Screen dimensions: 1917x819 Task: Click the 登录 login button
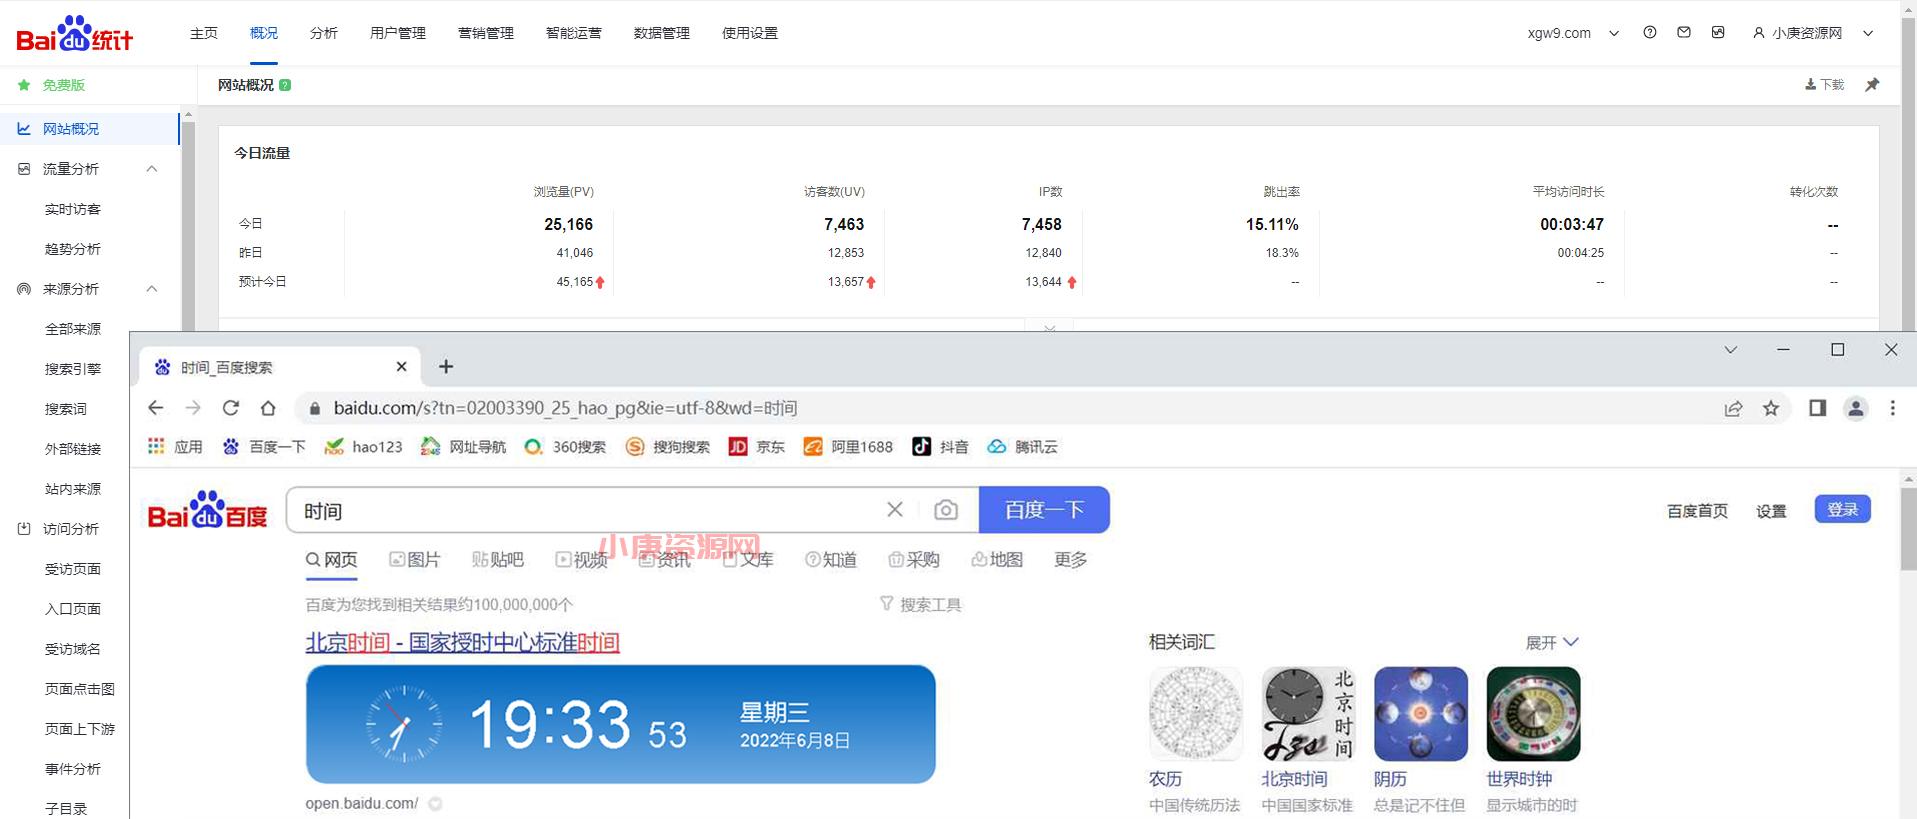(x=1842, y=510)
